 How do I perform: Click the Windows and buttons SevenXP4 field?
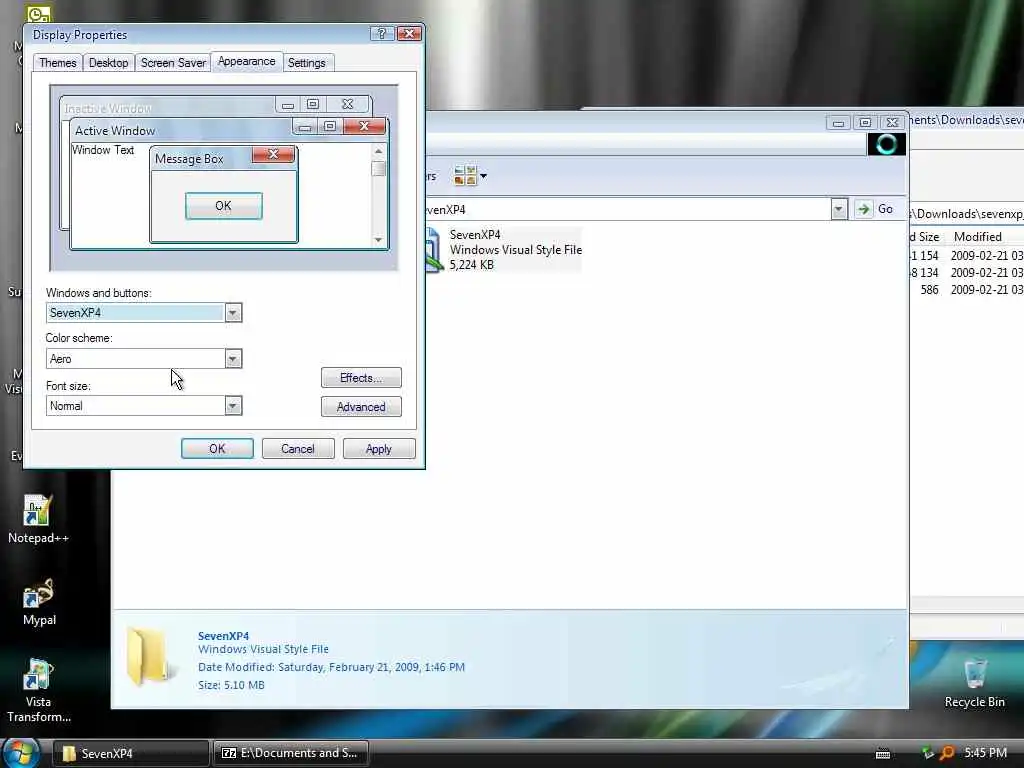pos(136,313)
